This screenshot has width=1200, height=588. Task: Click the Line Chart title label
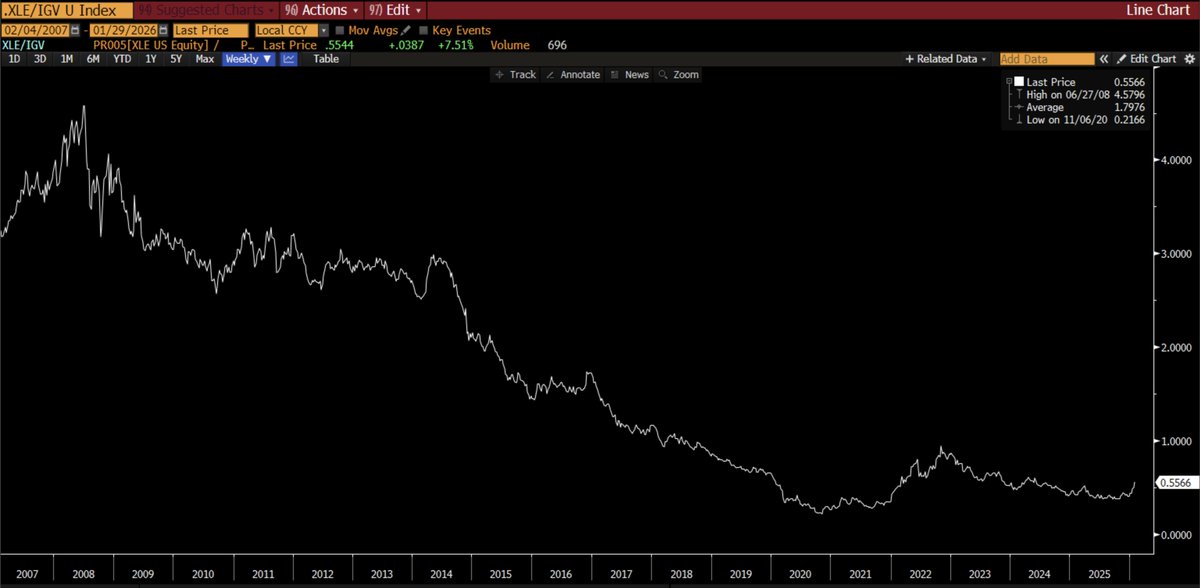point(1159,10)
